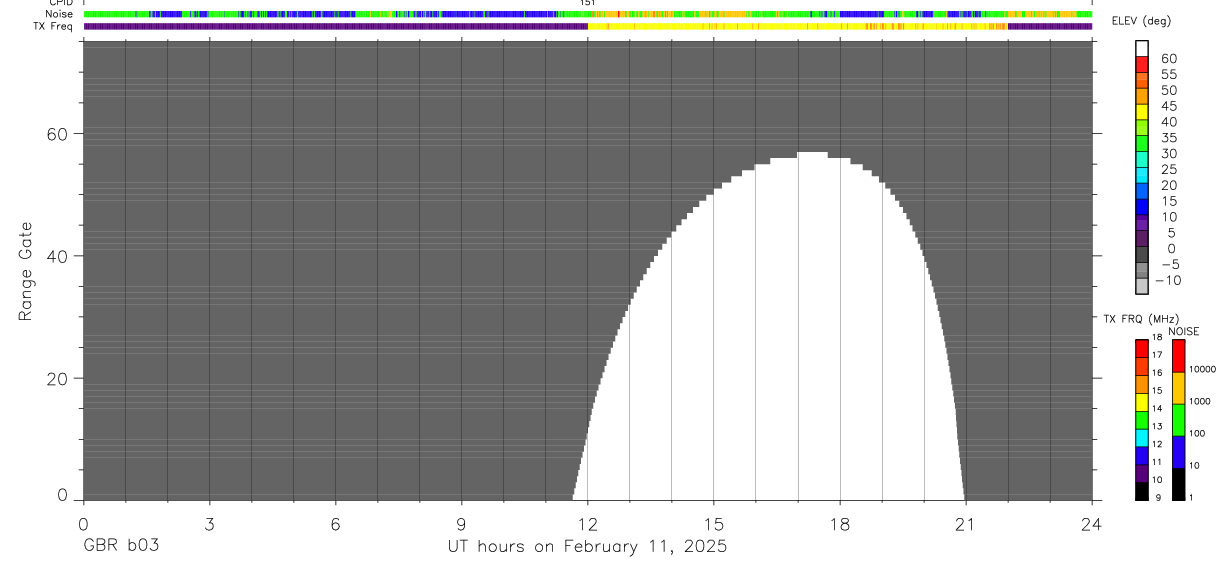Click the yellow swatch in ELEV color bar
The image size is (1228, 567).
(x=1142, y=110)
